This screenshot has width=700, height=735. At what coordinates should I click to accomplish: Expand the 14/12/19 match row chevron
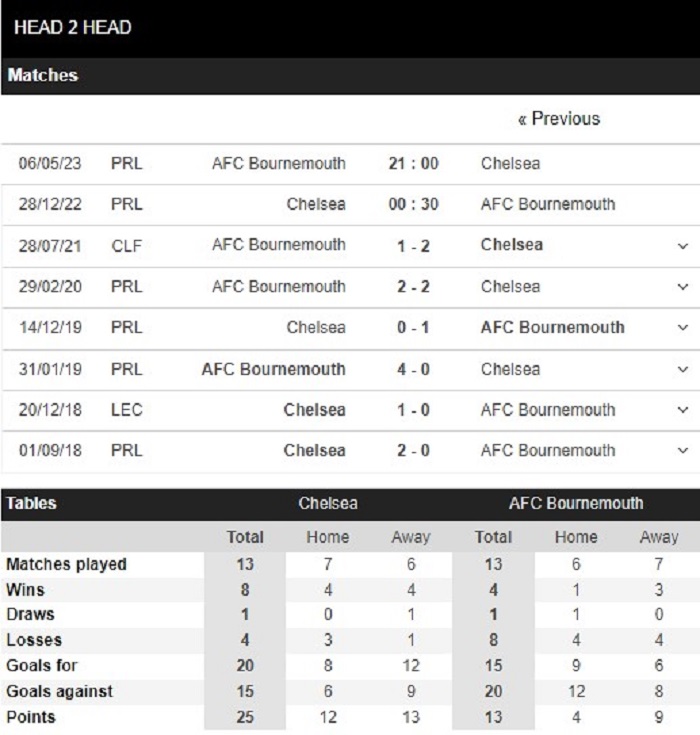point(683,328)
